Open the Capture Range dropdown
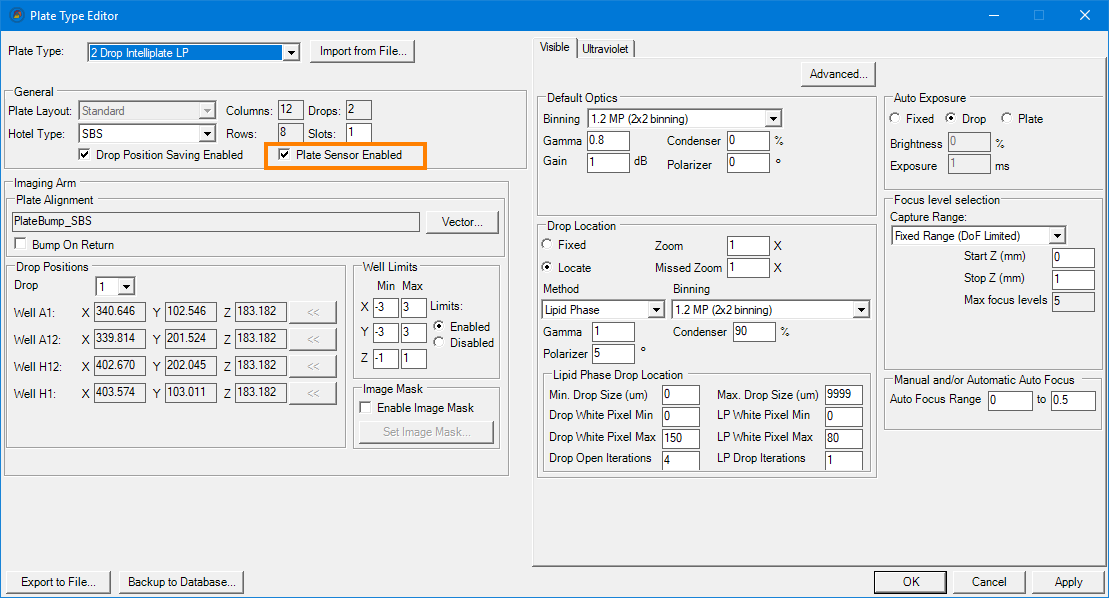Image resolution: width=1109 pixels, height=598 pixels. pos(1057,236)
